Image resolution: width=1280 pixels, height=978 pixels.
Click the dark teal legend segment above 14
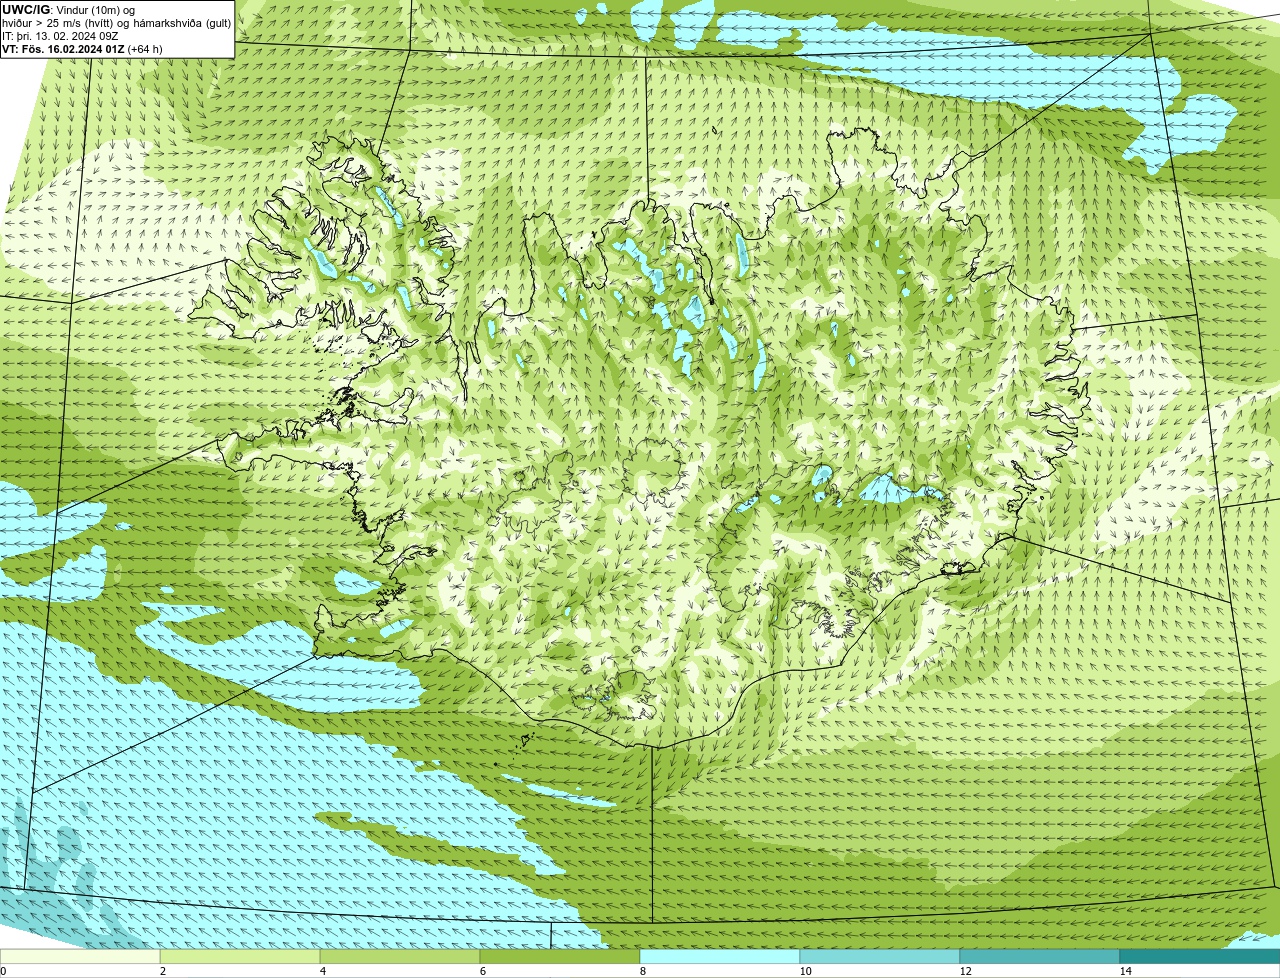[x=1200, y=956]
